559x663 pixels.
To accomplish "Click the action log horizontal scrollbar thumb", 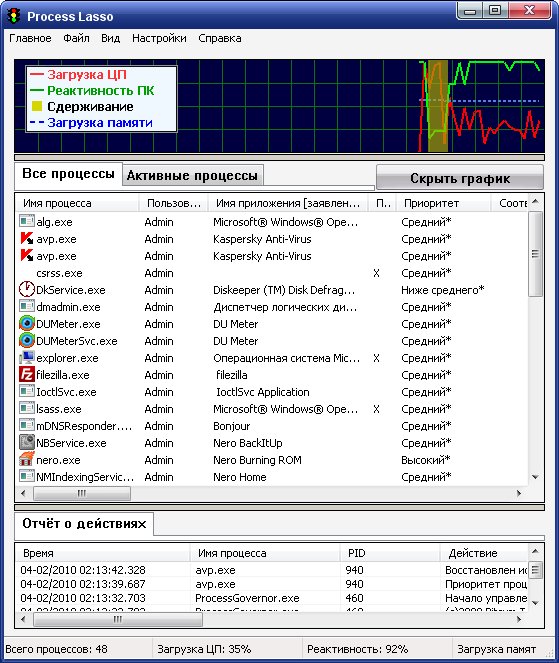I will [118, 619].
